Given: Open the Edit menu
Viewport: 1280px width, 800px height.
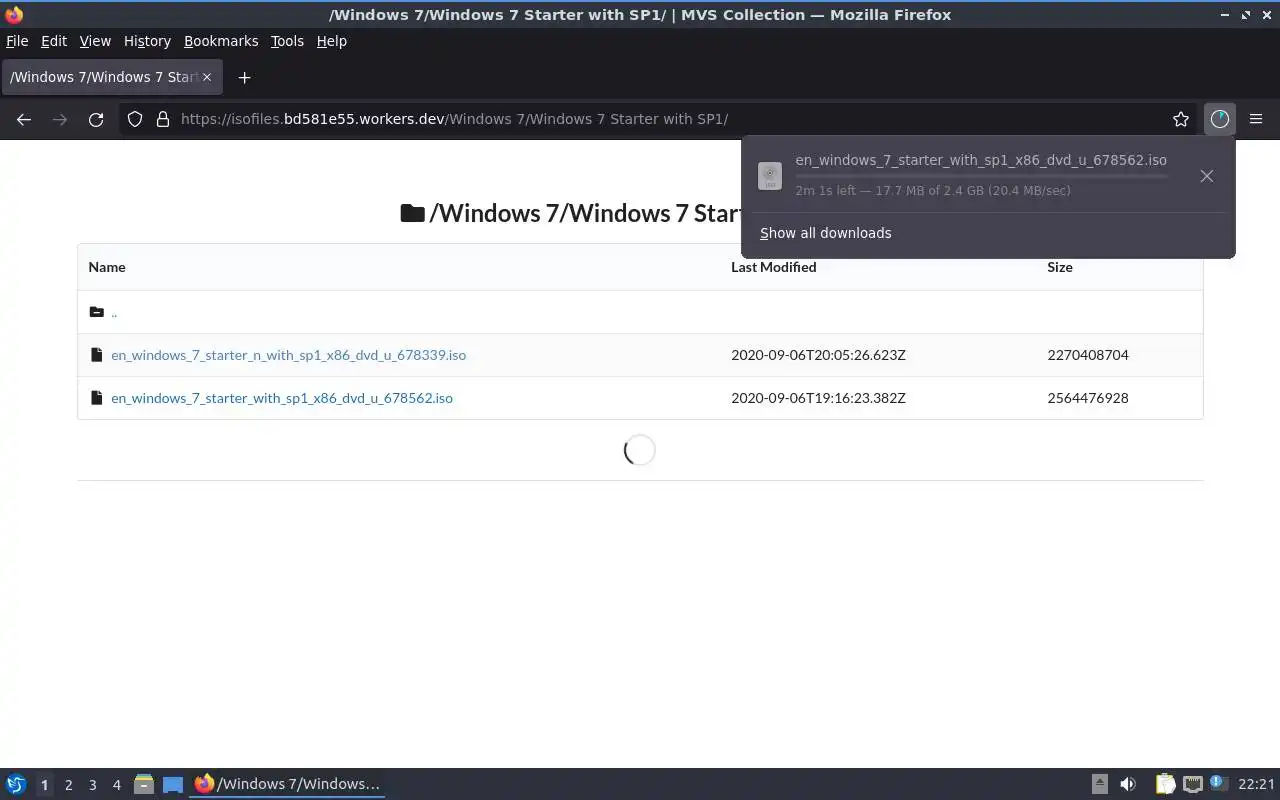Looking at the screenshot, I should pos(54,41).
